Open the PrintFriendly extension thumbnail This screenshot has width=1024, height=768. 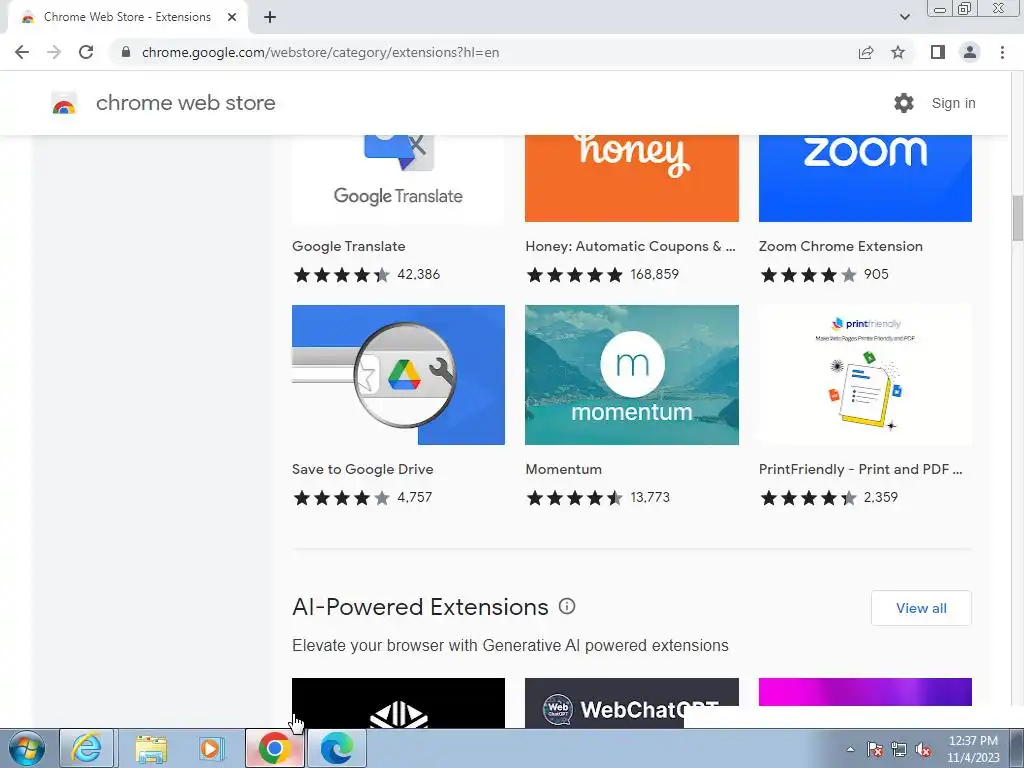pyautogui.click(x=865, y=375)
